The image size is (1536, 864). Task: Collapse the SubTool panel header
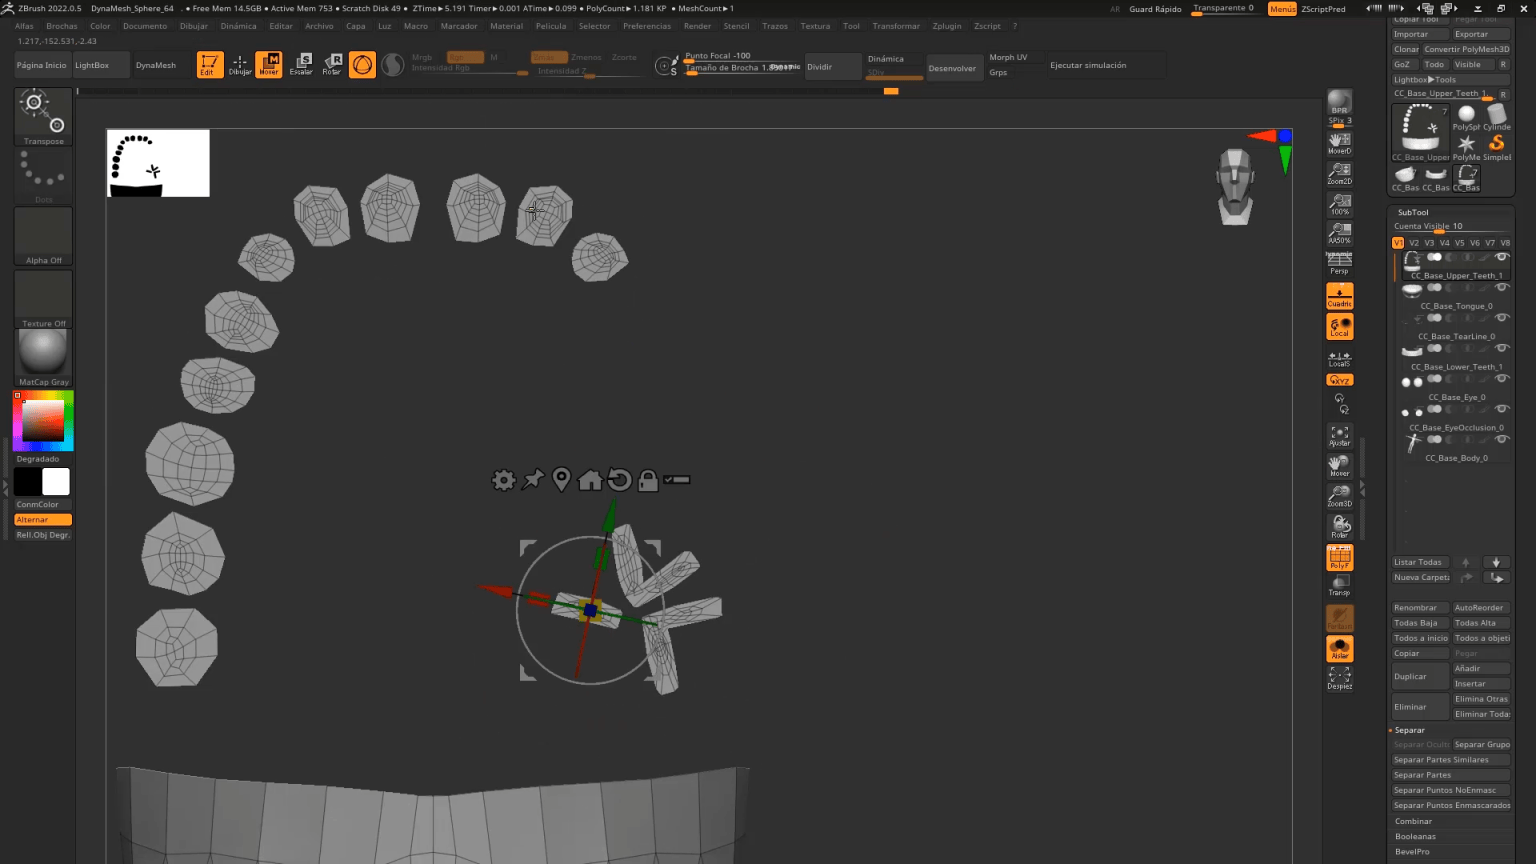(1413, 212)
